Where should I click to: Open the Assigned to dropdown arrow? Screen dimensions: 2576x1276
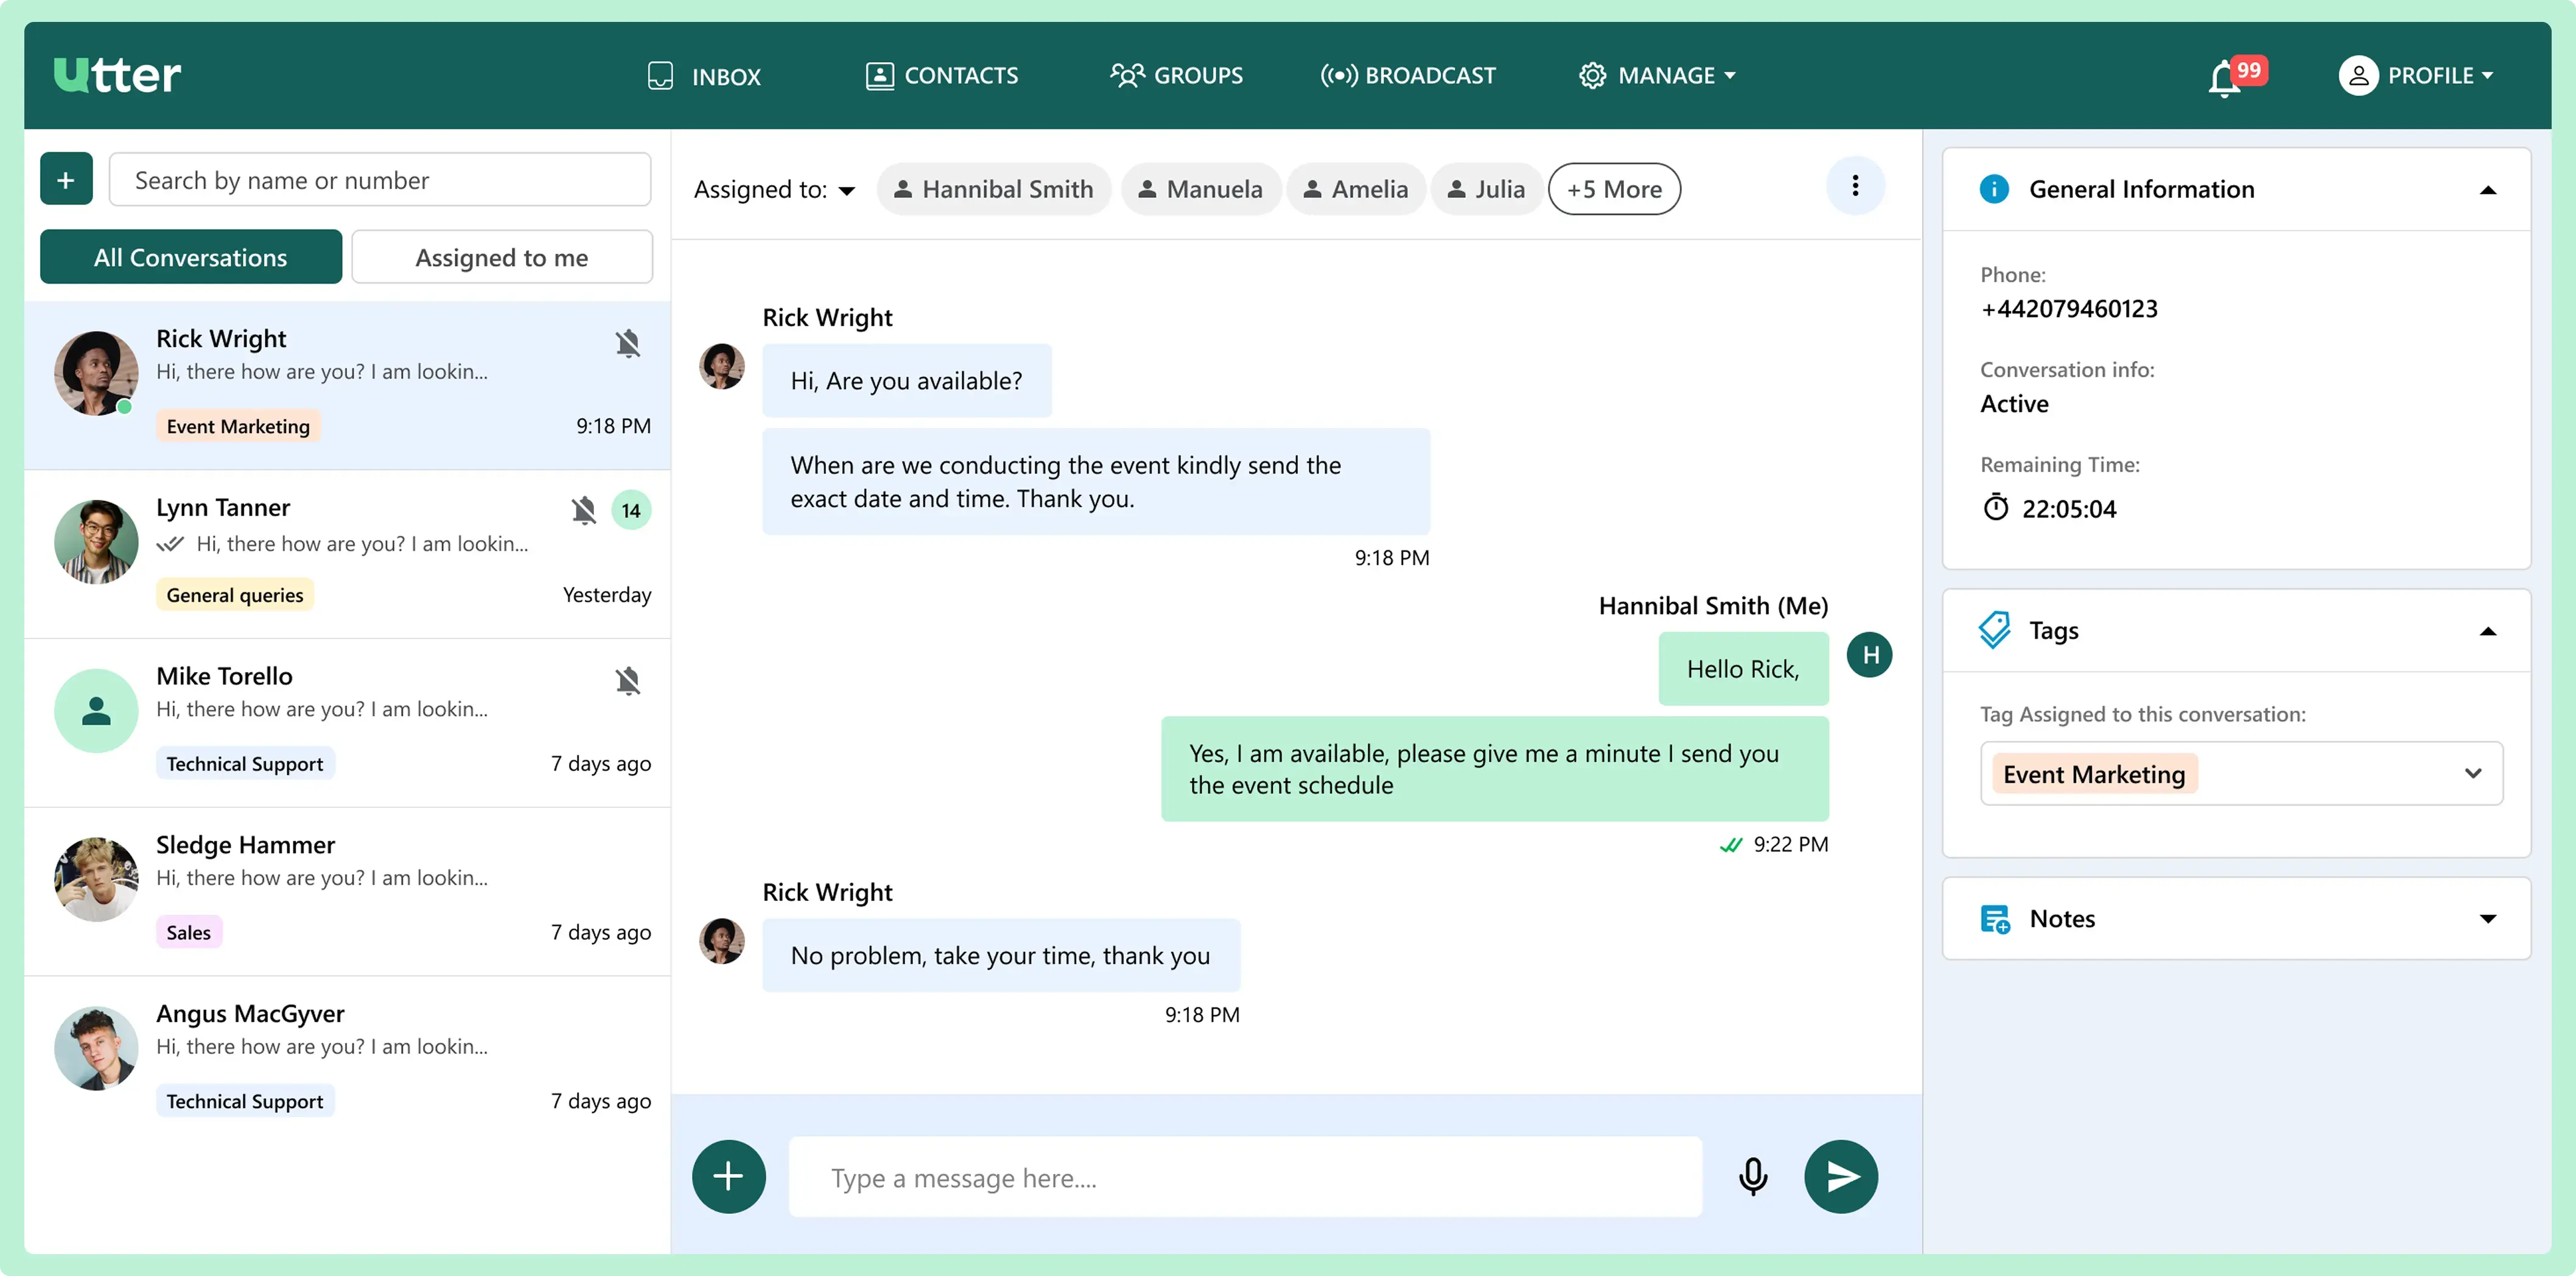tap(847, 190)
